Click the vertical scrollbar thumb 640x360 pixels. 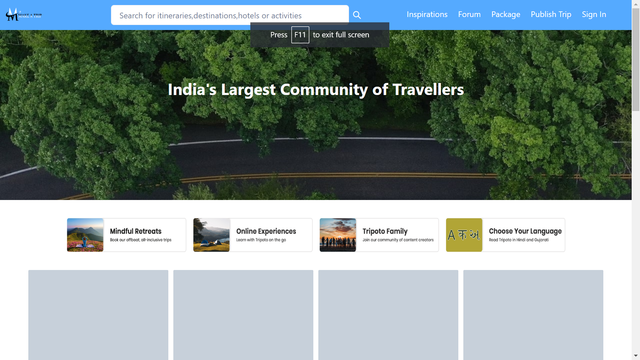(x=636, y=59)
